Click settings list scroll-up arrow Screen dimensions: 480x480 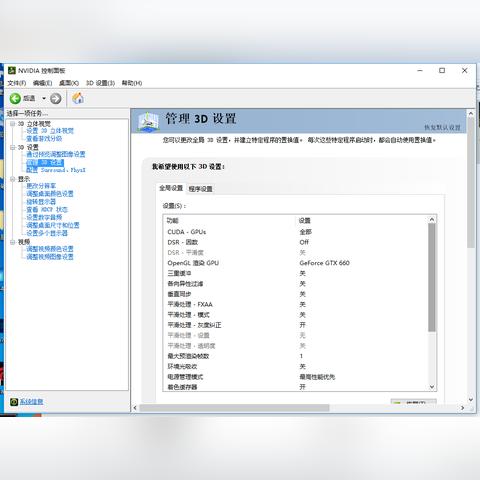pyautogui.click(x=432, y=219)
